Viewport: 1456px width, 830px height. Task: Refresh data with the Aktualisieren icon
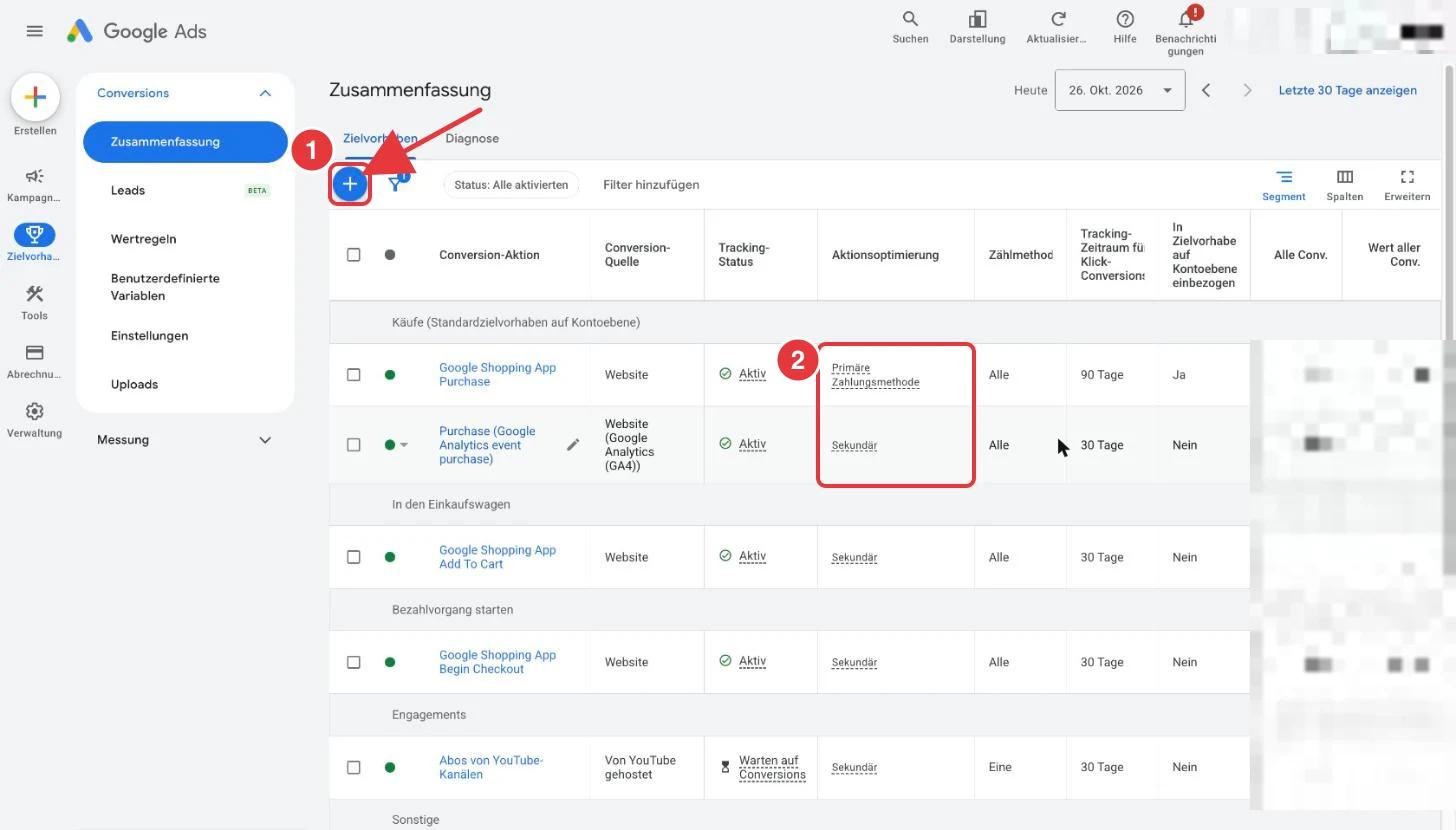pos(1057,27)
